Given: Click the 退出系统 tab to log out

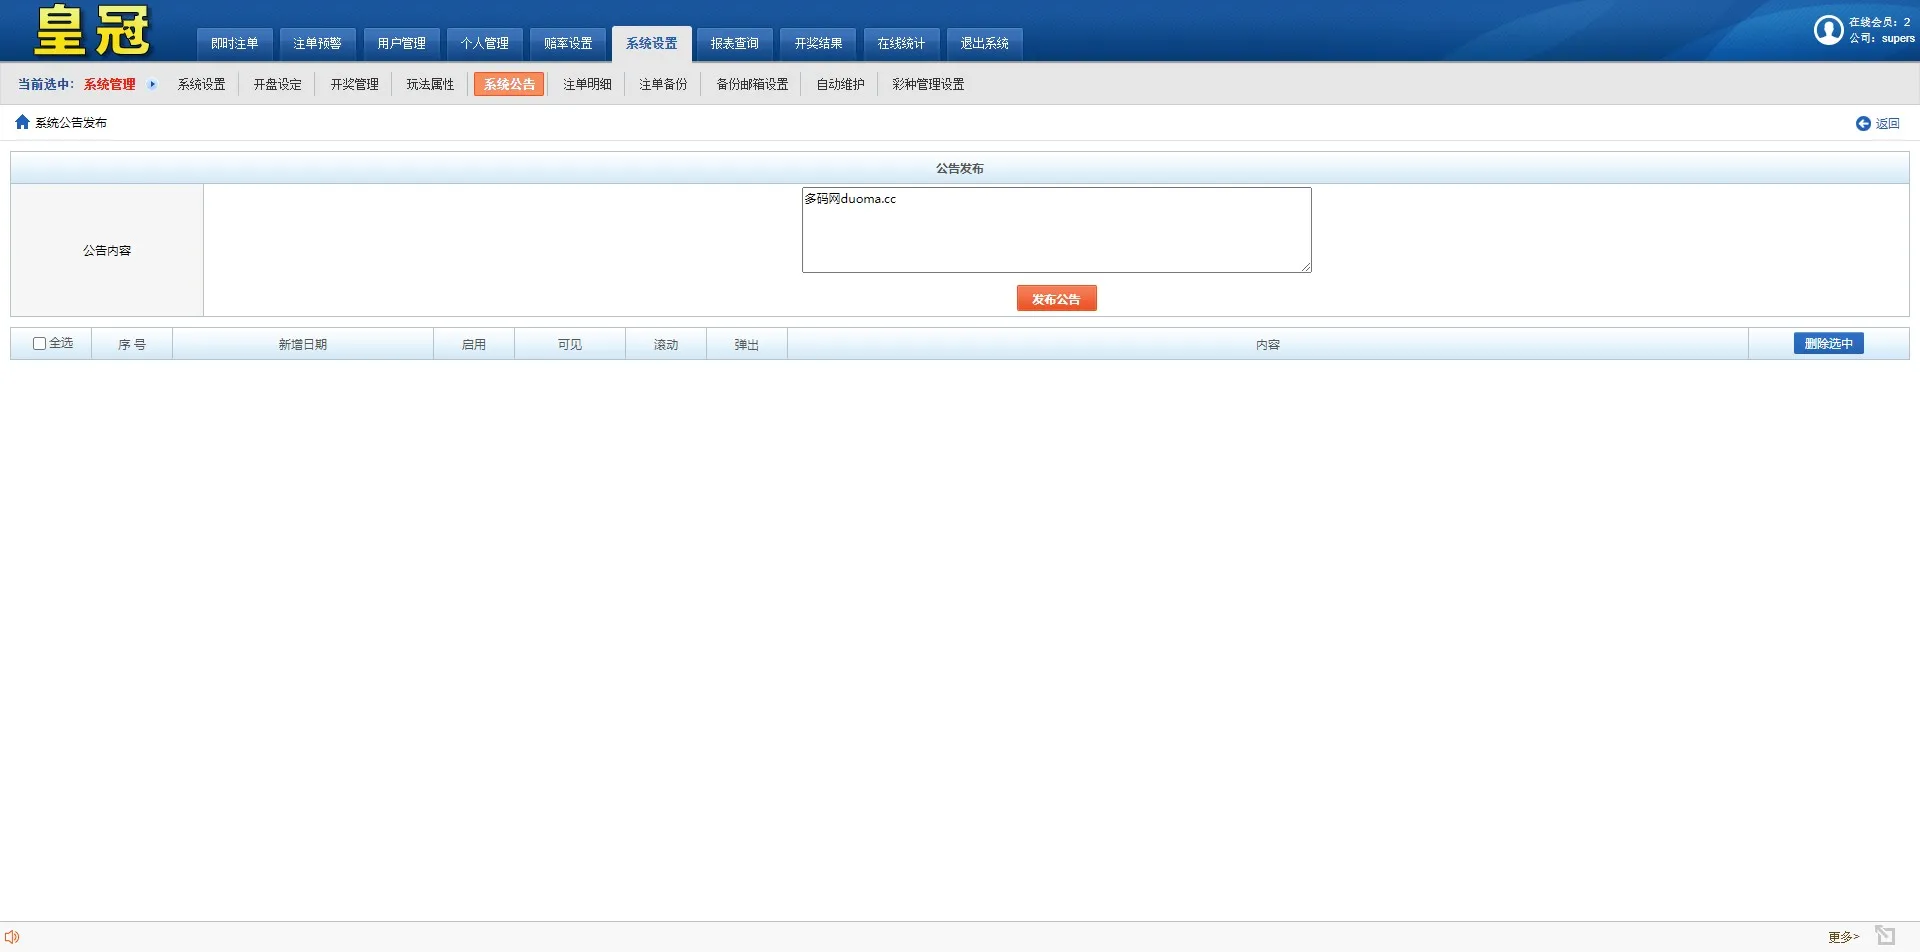Looking at the screenshot, I should pyautogui.click(x=984, y=43).
